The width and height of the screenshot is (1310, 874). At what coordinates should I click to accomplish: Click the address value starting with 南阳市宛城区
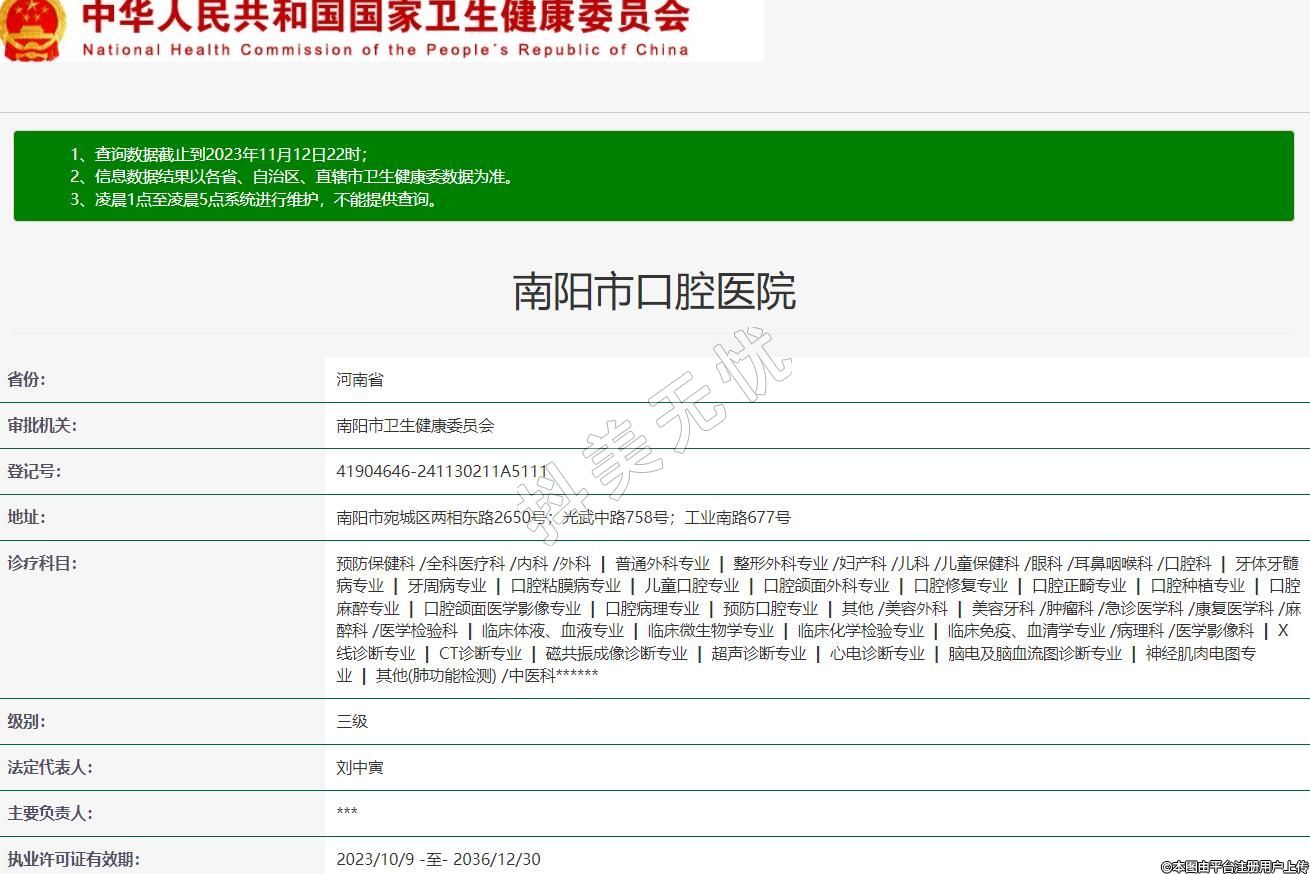click(x=563, y=518)
